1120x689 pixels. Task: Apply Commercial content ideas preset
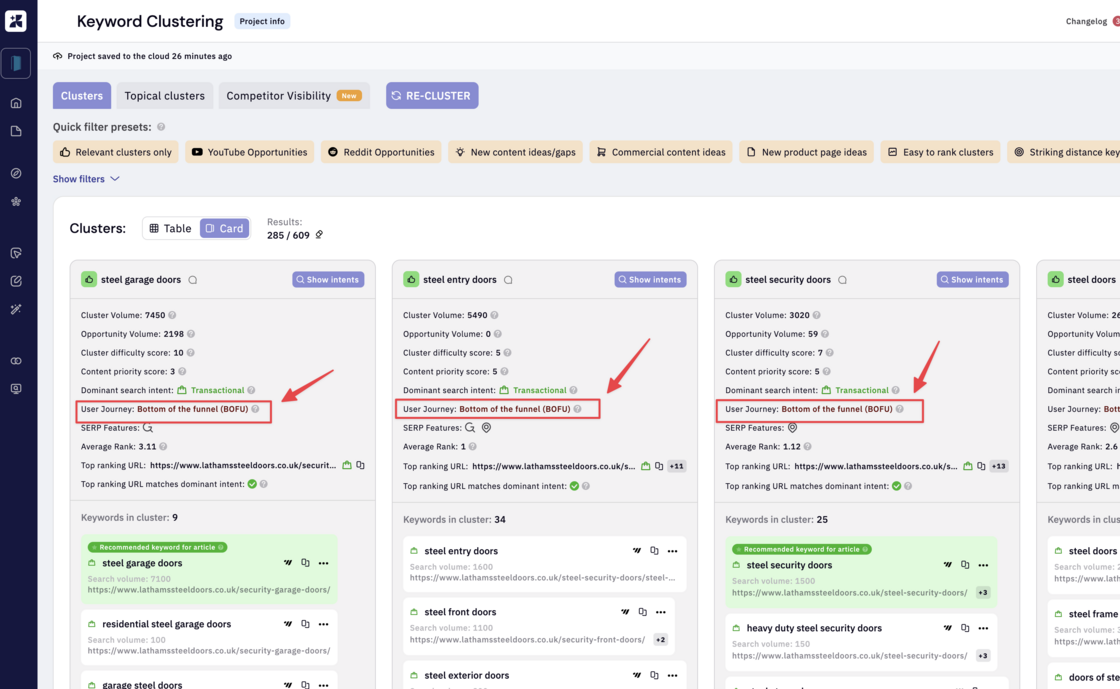(661, 152)
